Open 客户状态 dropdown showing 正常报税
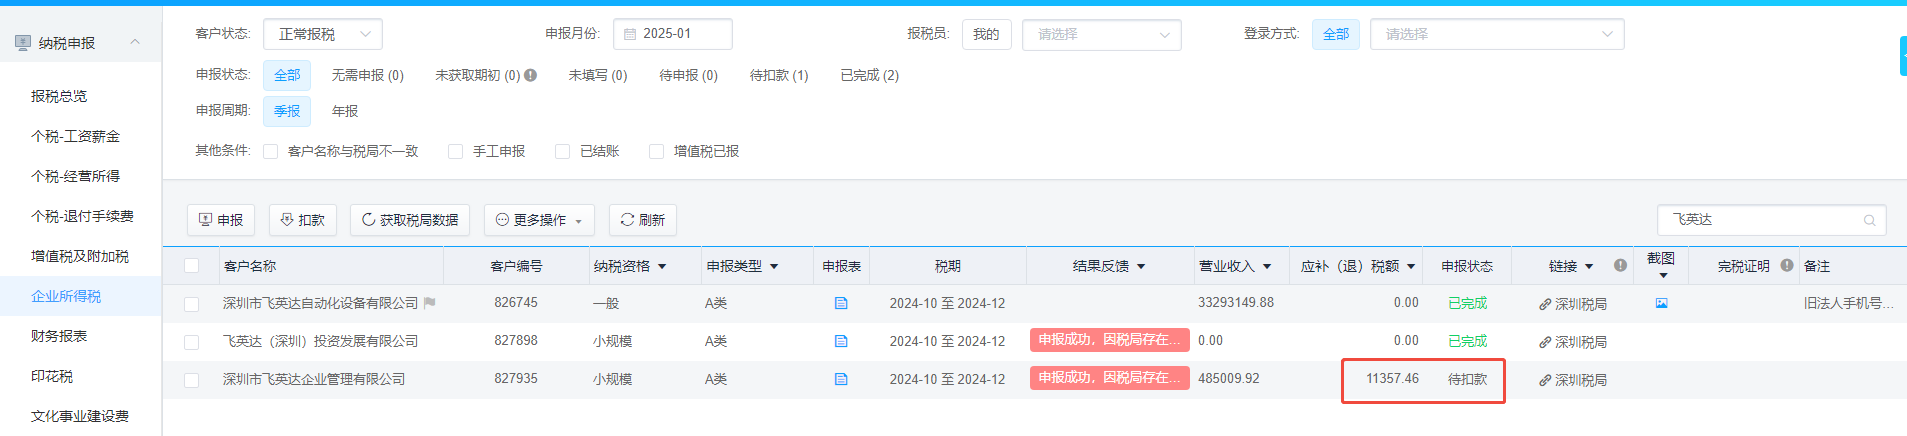 pyautogui.click(x=323, y=34)
